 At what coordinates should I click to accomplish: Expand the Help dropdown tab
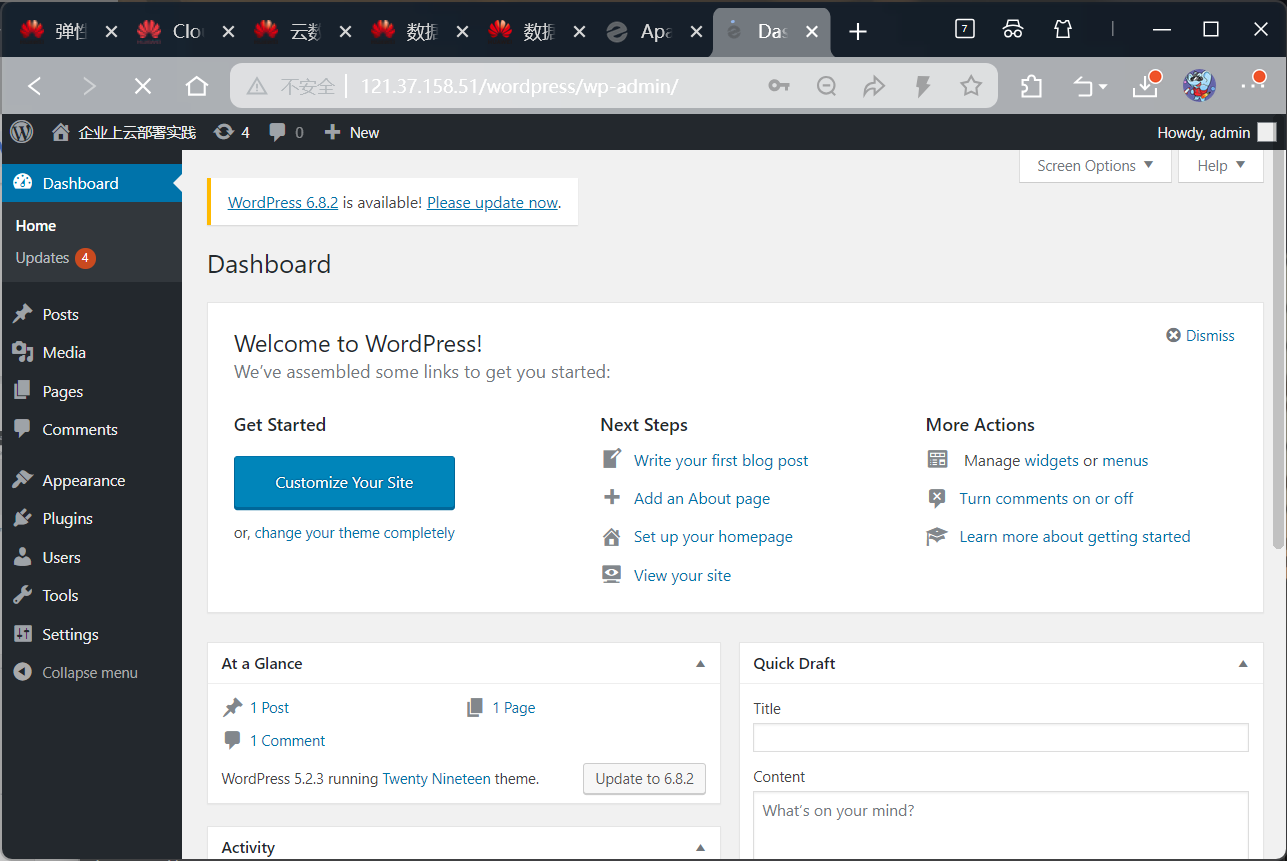click(x=1221, y=166)
